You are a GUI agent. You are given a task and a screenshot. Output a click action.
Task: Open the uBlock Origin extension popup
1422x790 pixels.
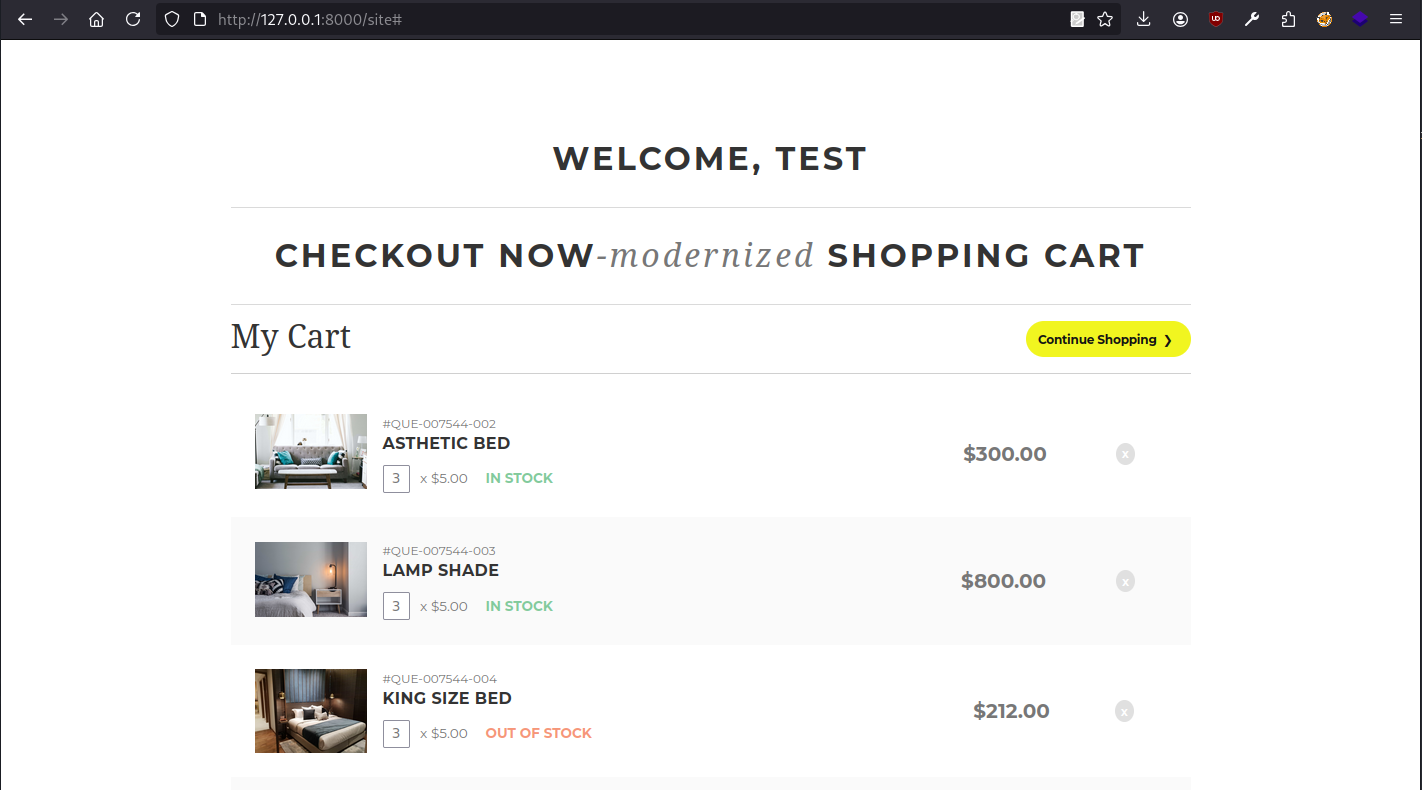(1216, 19)
